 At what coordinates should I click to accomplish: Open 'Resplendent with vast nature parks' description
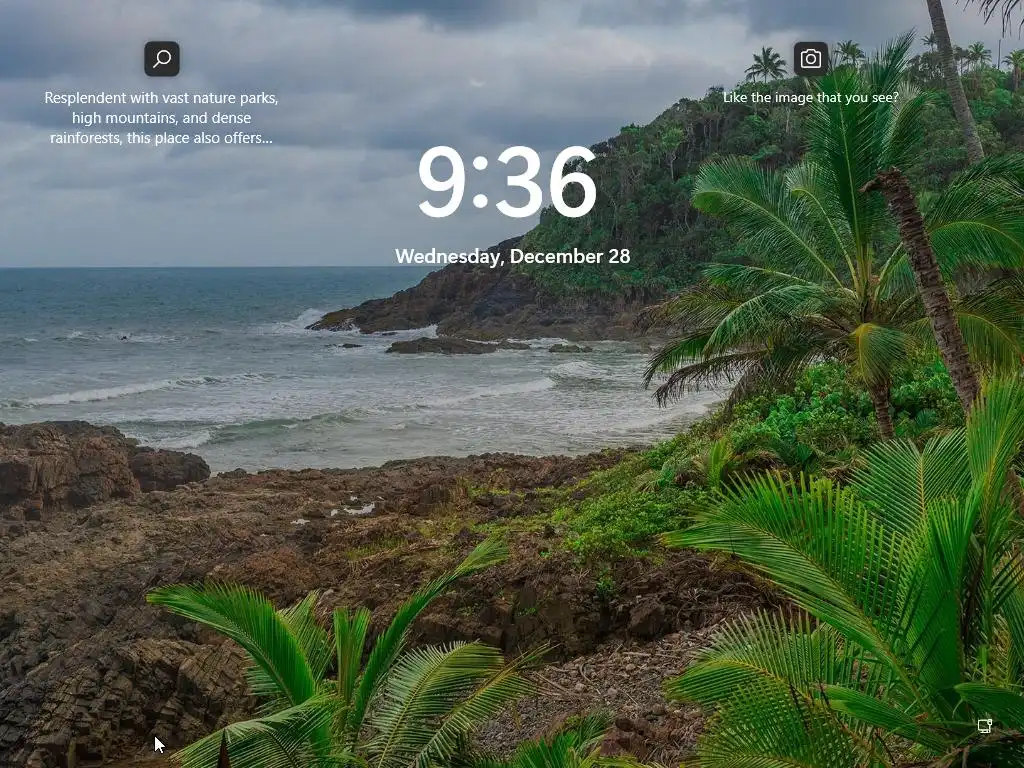(161, 118)
